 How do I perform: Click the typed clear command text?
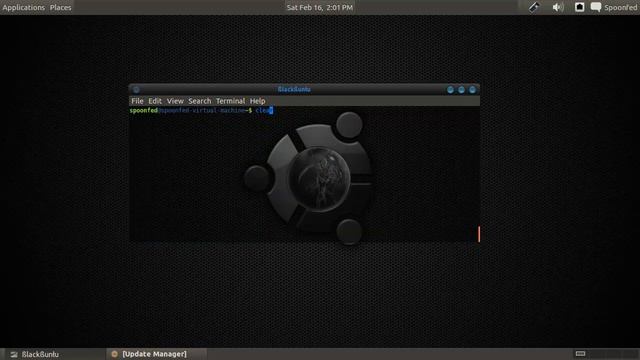[263, 110]
